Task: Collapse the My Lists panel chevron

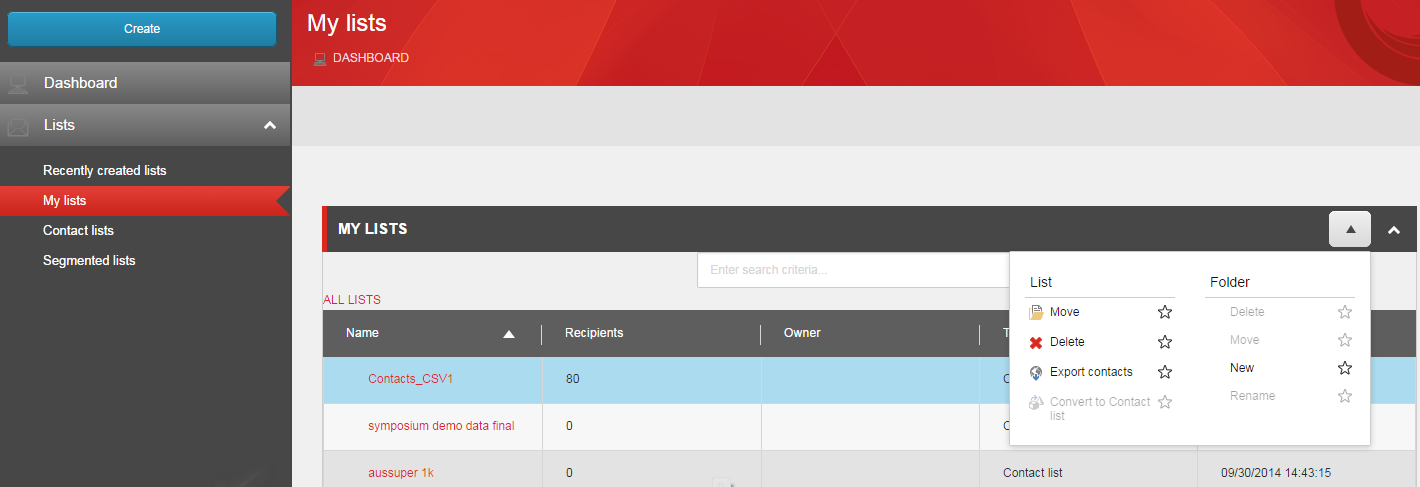Action: click(x=1394, y=230)
